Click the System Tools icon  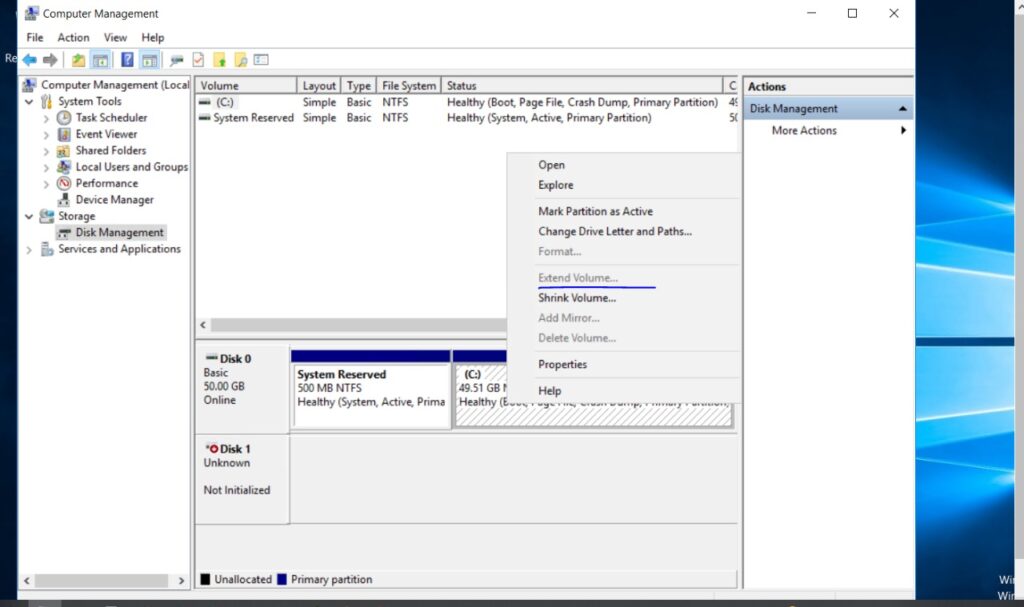point(46,101)
